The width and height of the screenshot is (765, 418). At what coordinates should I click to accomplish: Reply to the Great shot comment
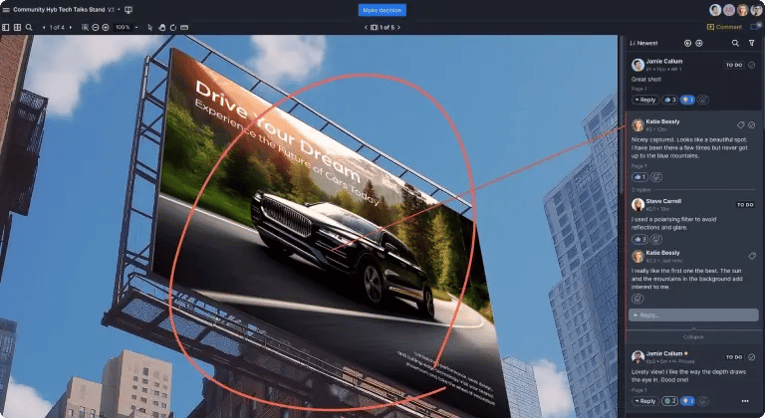(x=645, y=100)
